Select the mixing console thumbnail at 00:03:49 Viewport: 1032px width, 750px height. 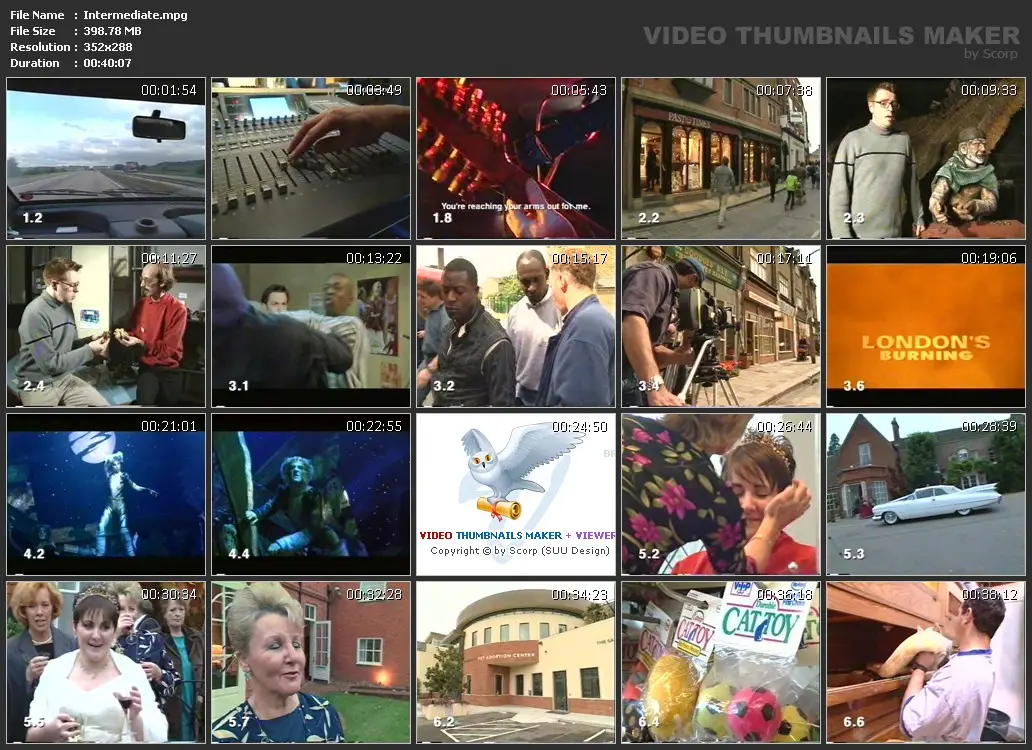point(311,159)
